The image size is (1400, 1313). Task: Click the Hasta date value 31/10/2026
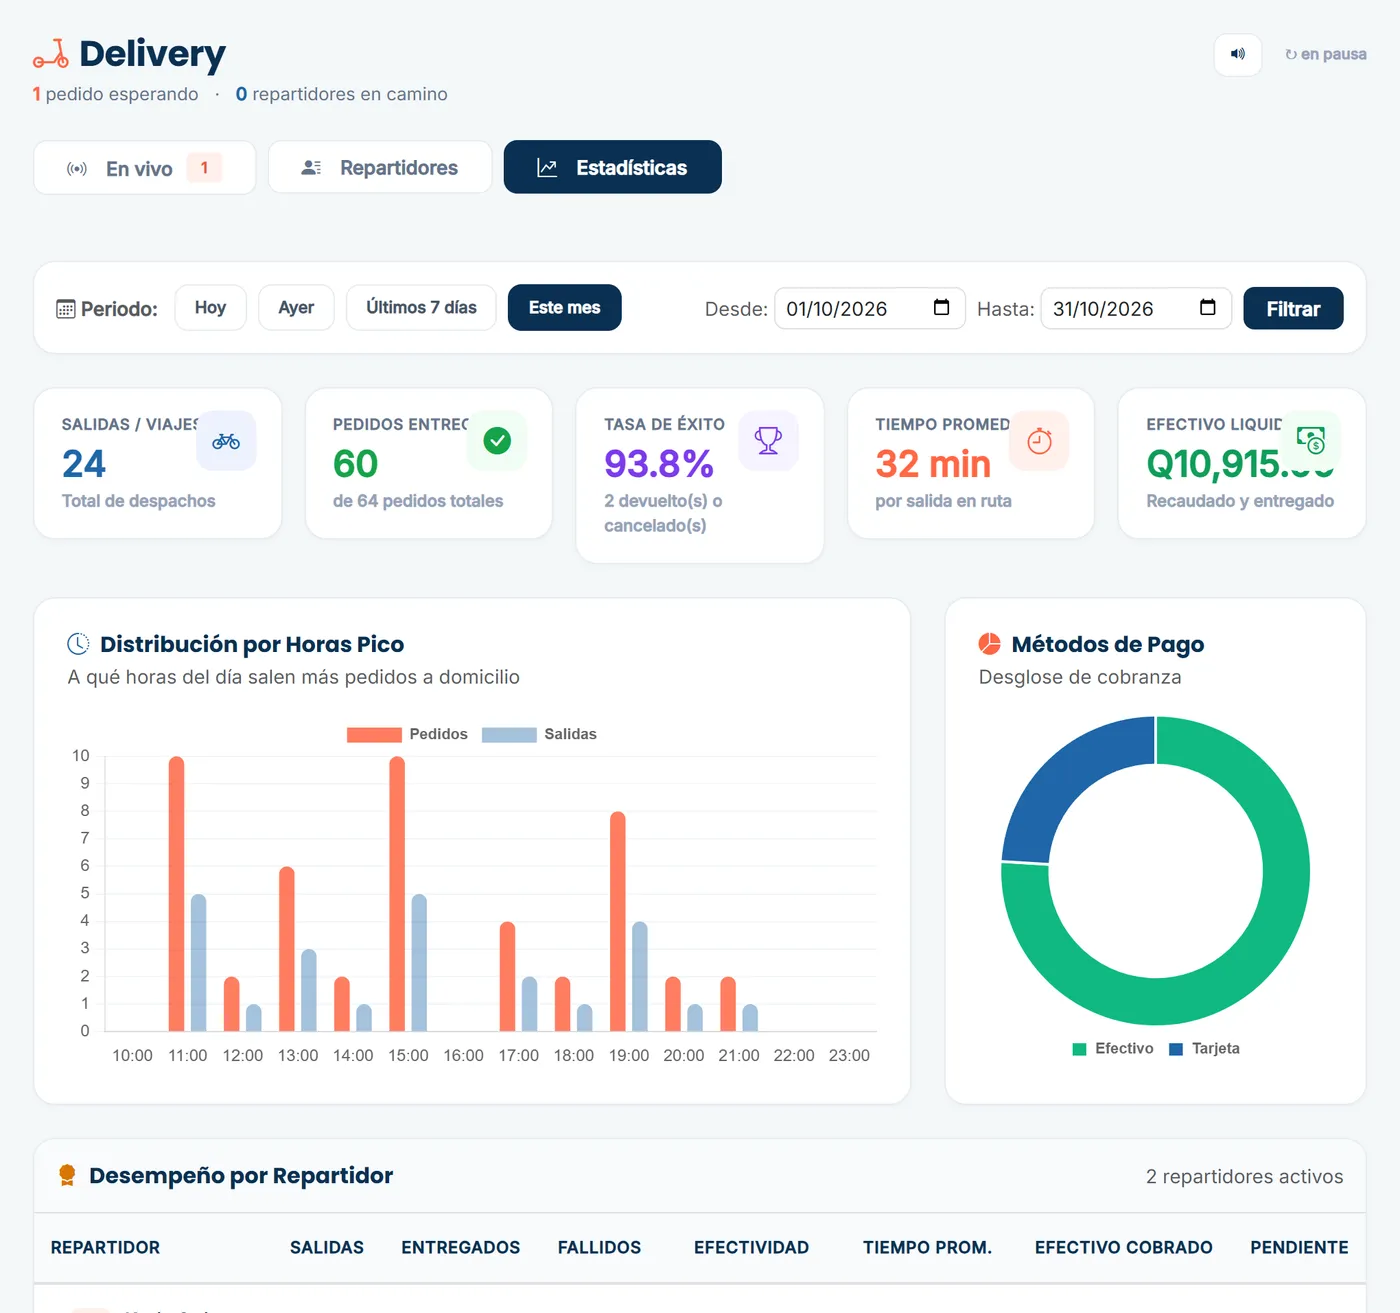(1103, 309)
